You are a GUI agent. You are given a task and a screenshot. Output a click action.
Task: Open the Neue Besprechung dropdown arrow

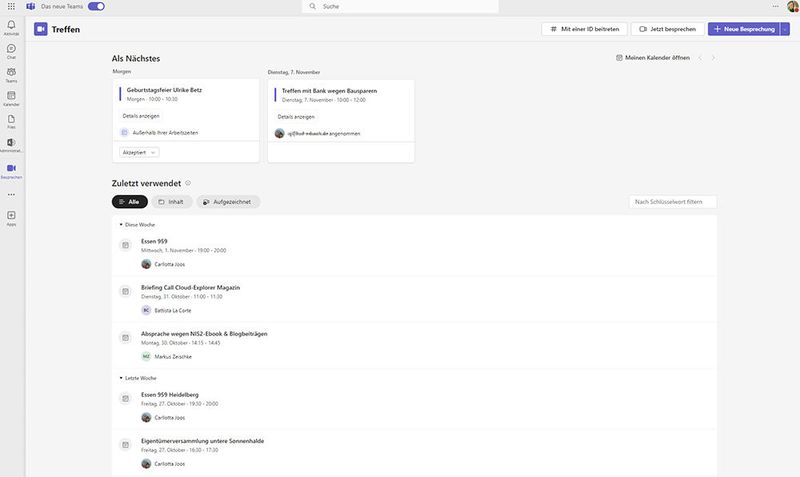click(x=785, y=30)
